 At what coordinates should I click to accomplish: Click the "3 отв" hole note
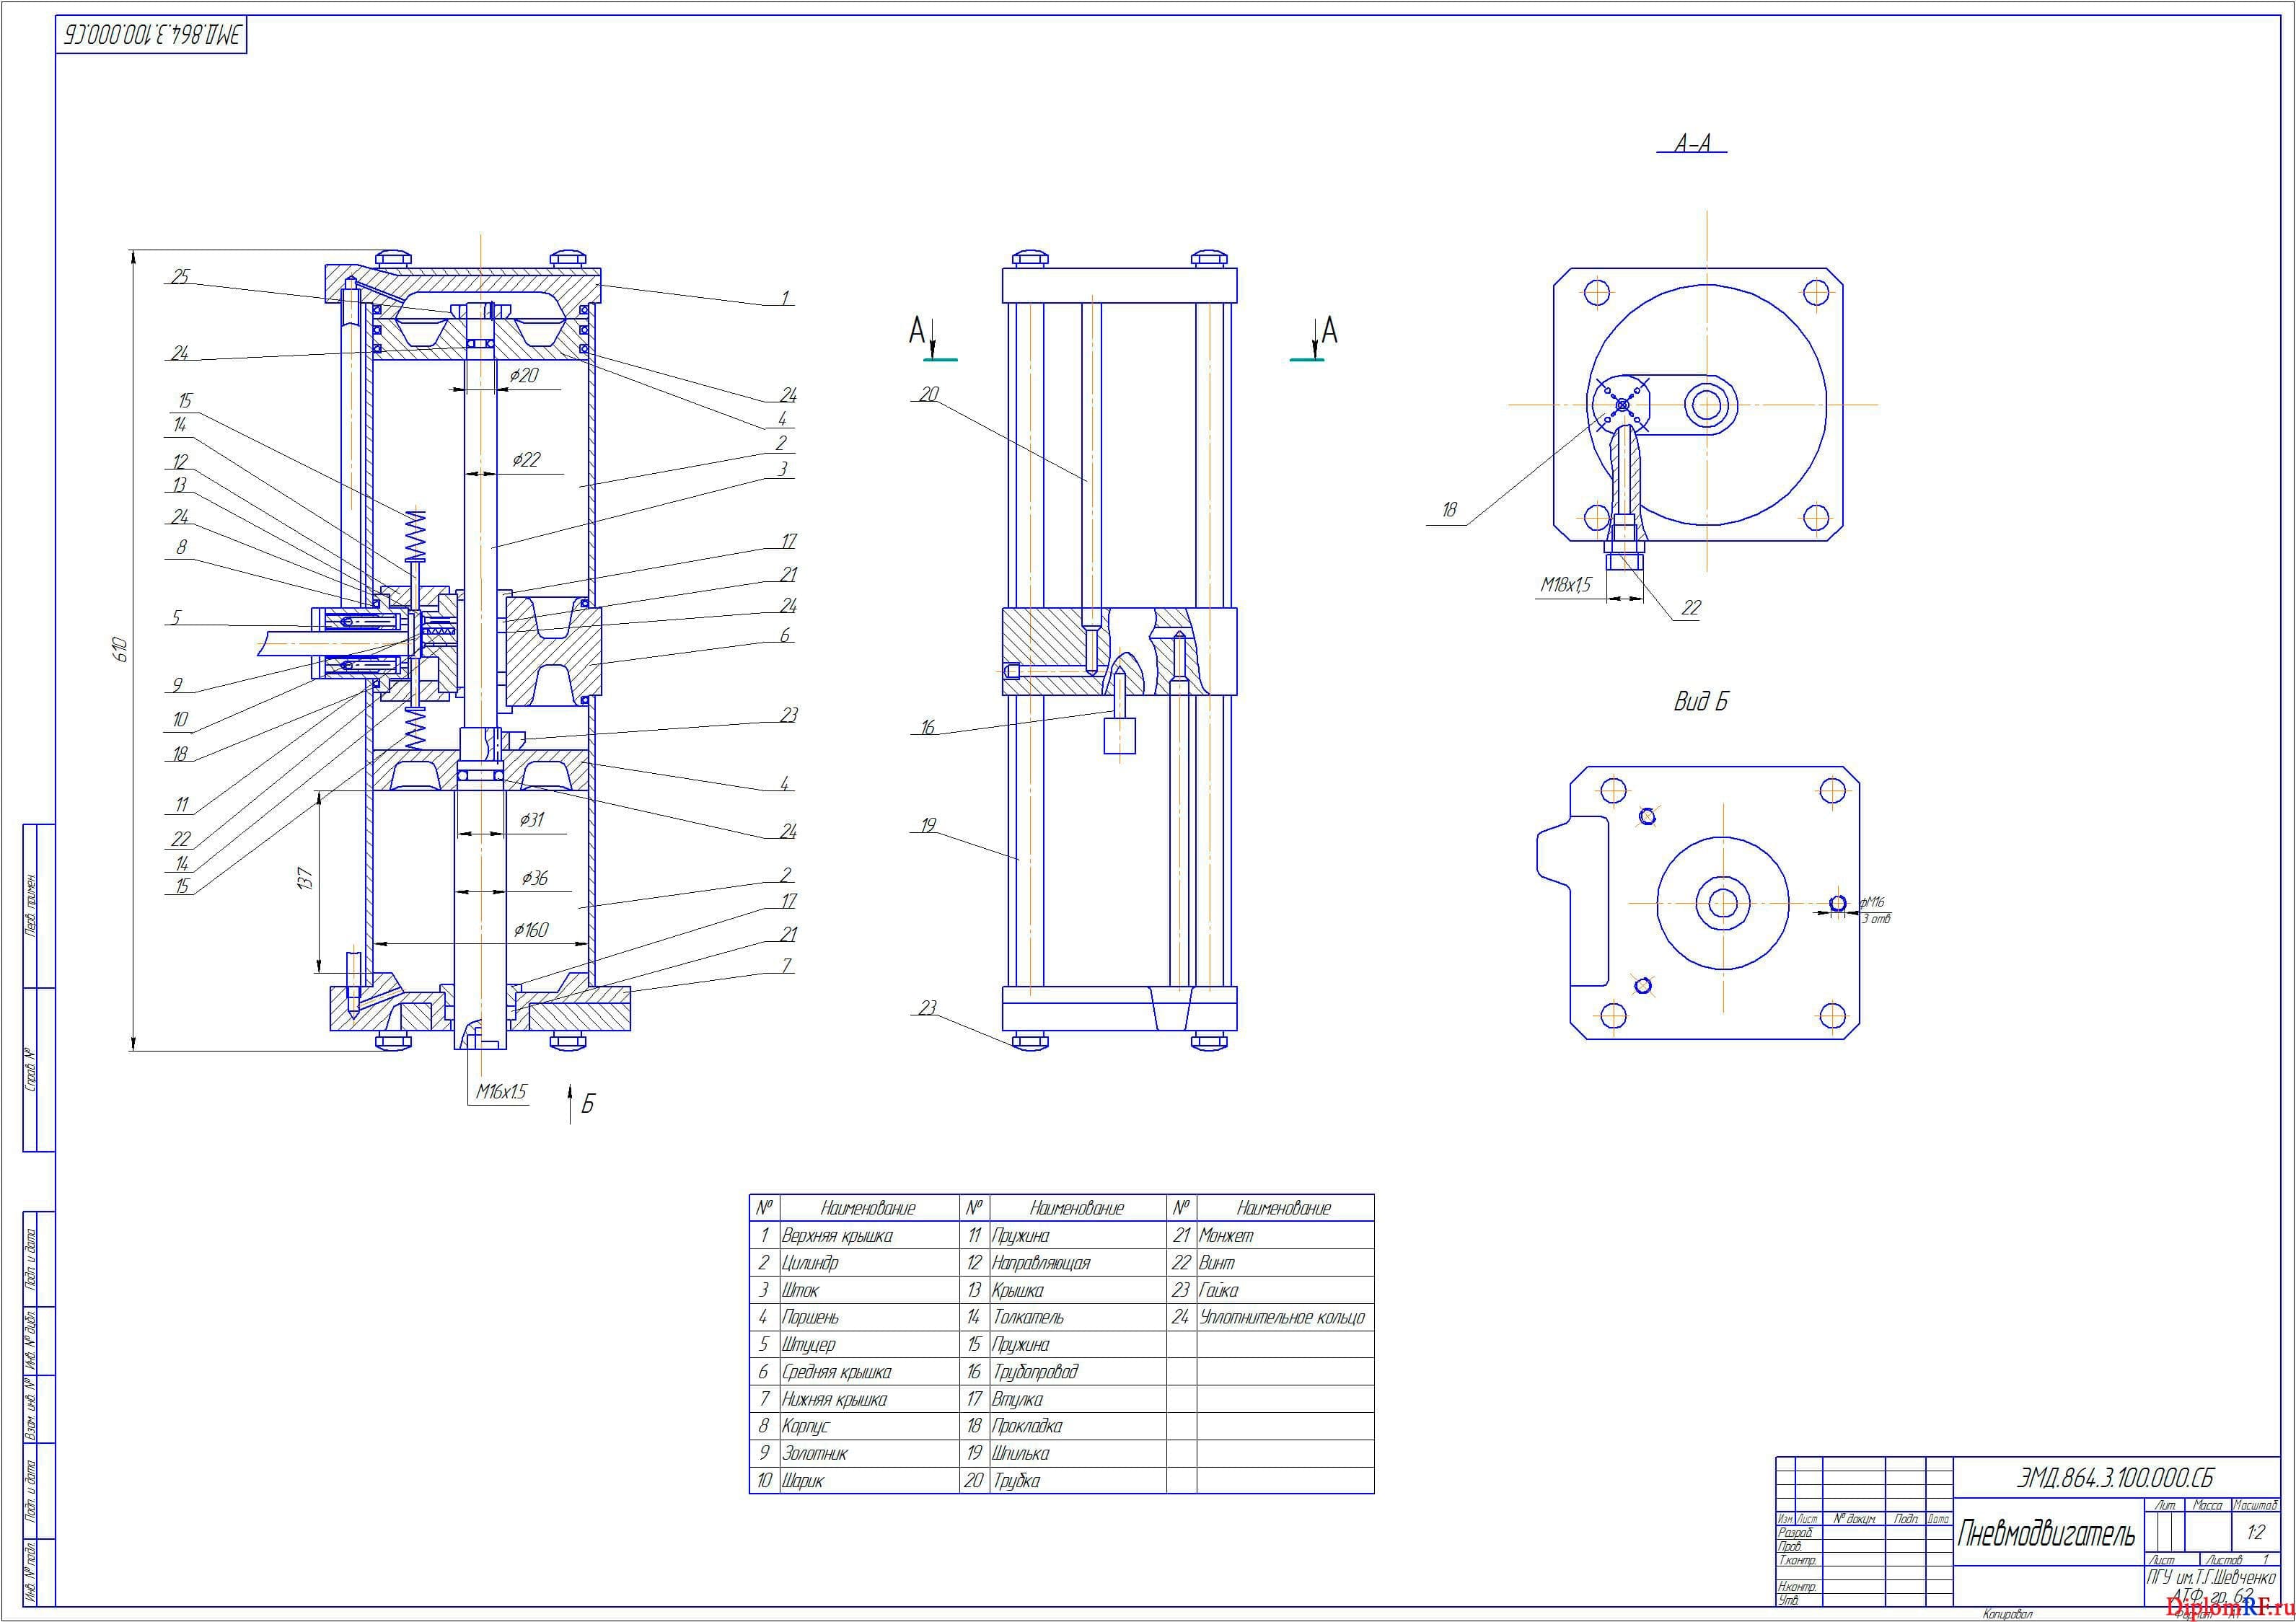point(1876,918)
